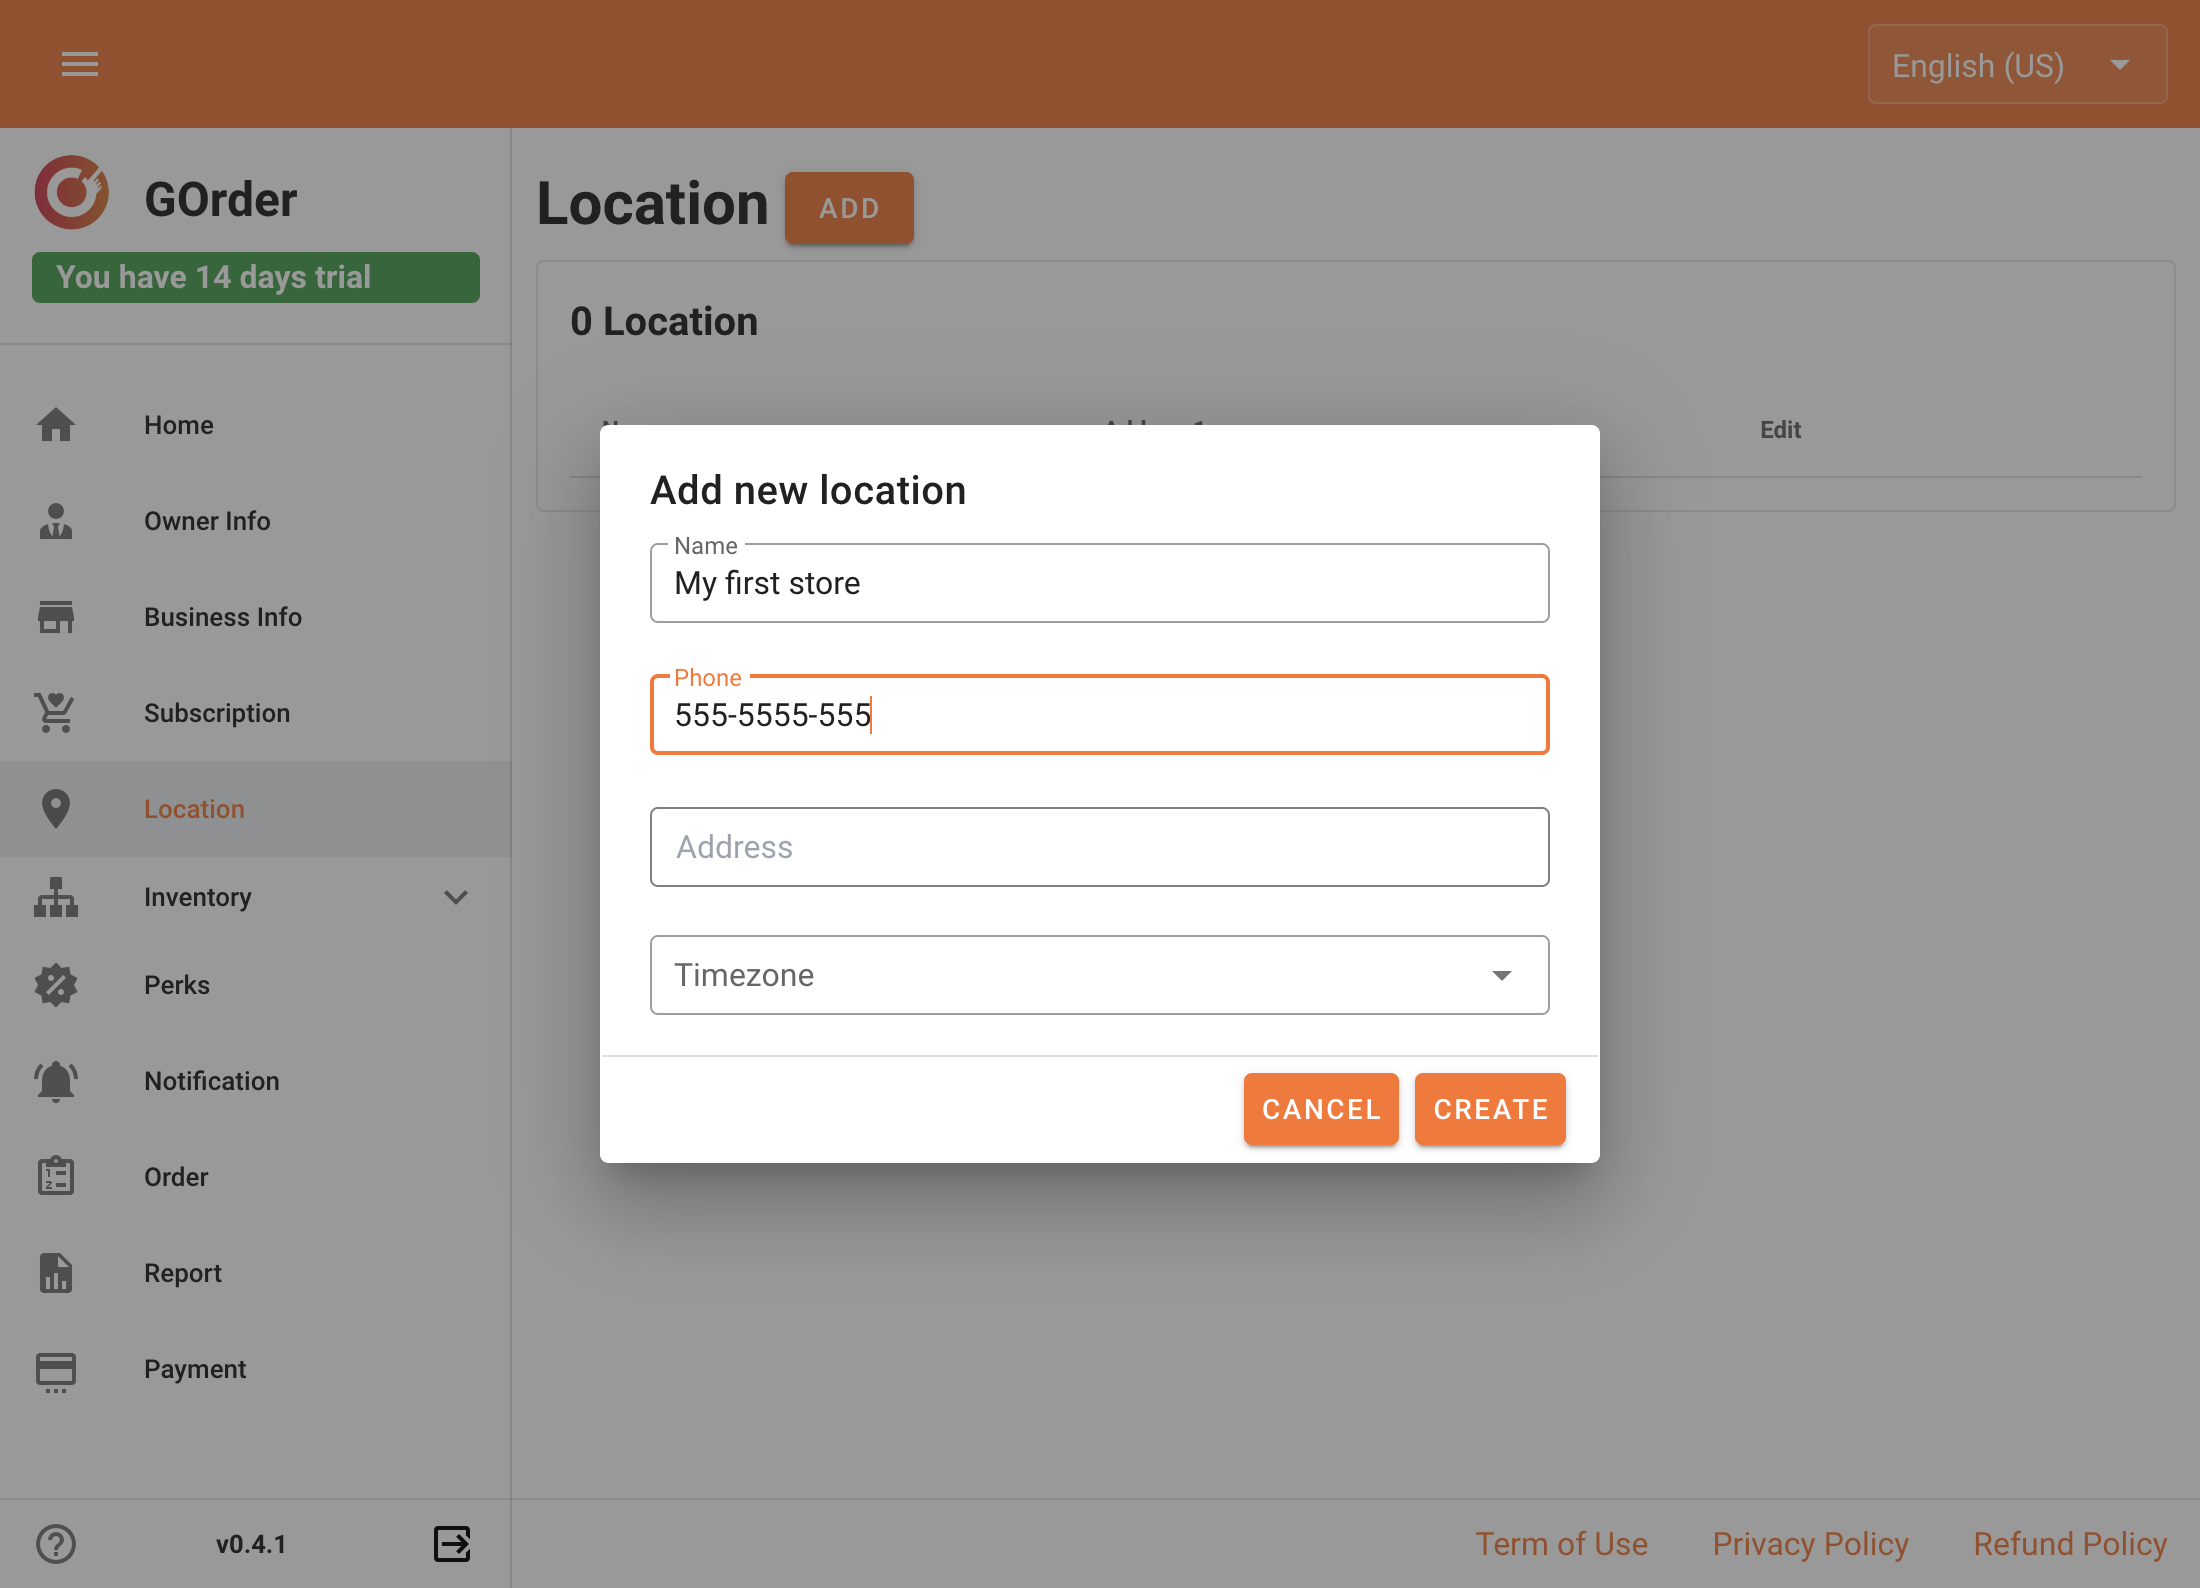Viewport: 2200px width, 1588px height.
Task: Click the 14 days trial banner
Action: coord(256,277)
